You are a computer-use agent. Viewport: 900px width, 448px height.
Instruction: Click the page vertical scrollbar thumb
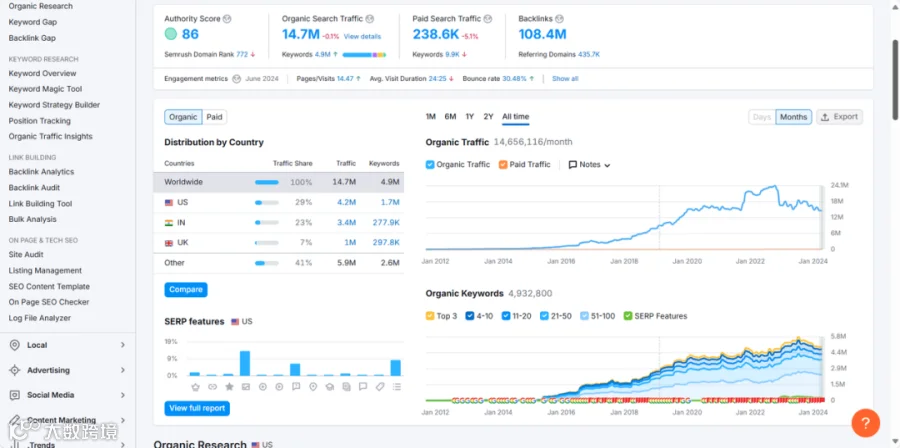(895, 80)
